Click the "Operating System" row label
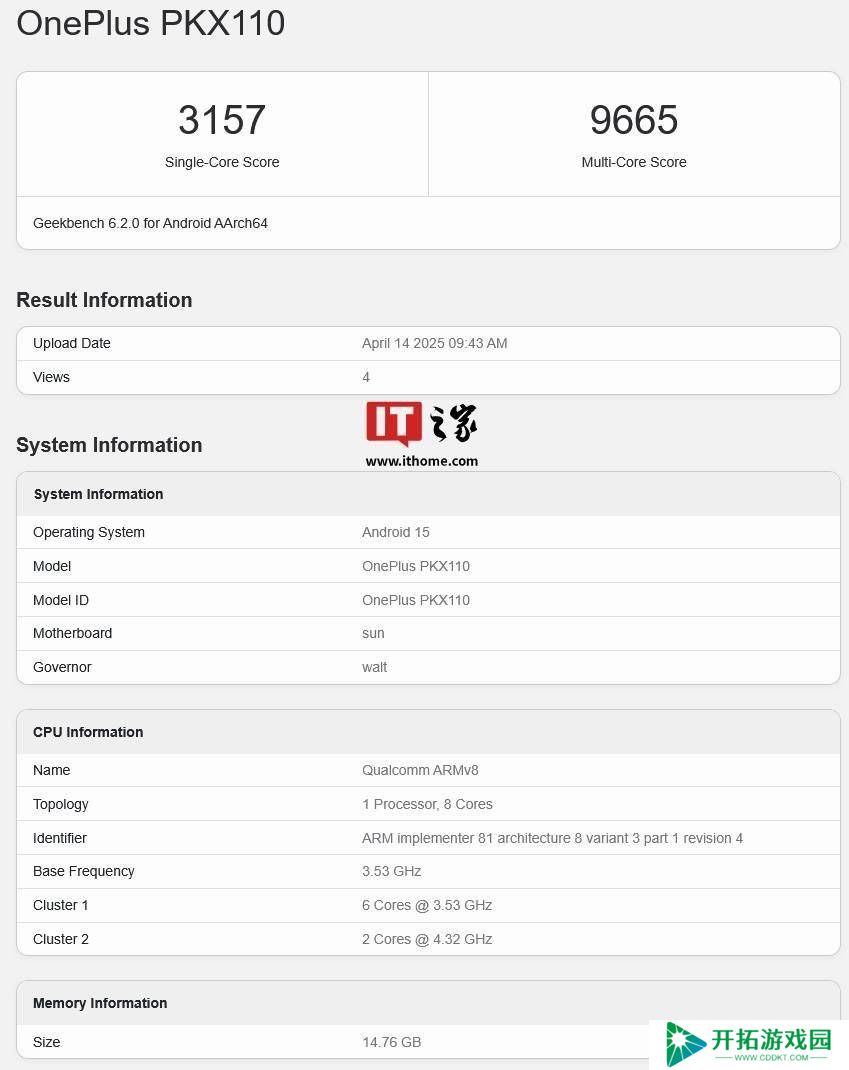The width and height of the screenshot is (849, 1070). tap(89, 532)
